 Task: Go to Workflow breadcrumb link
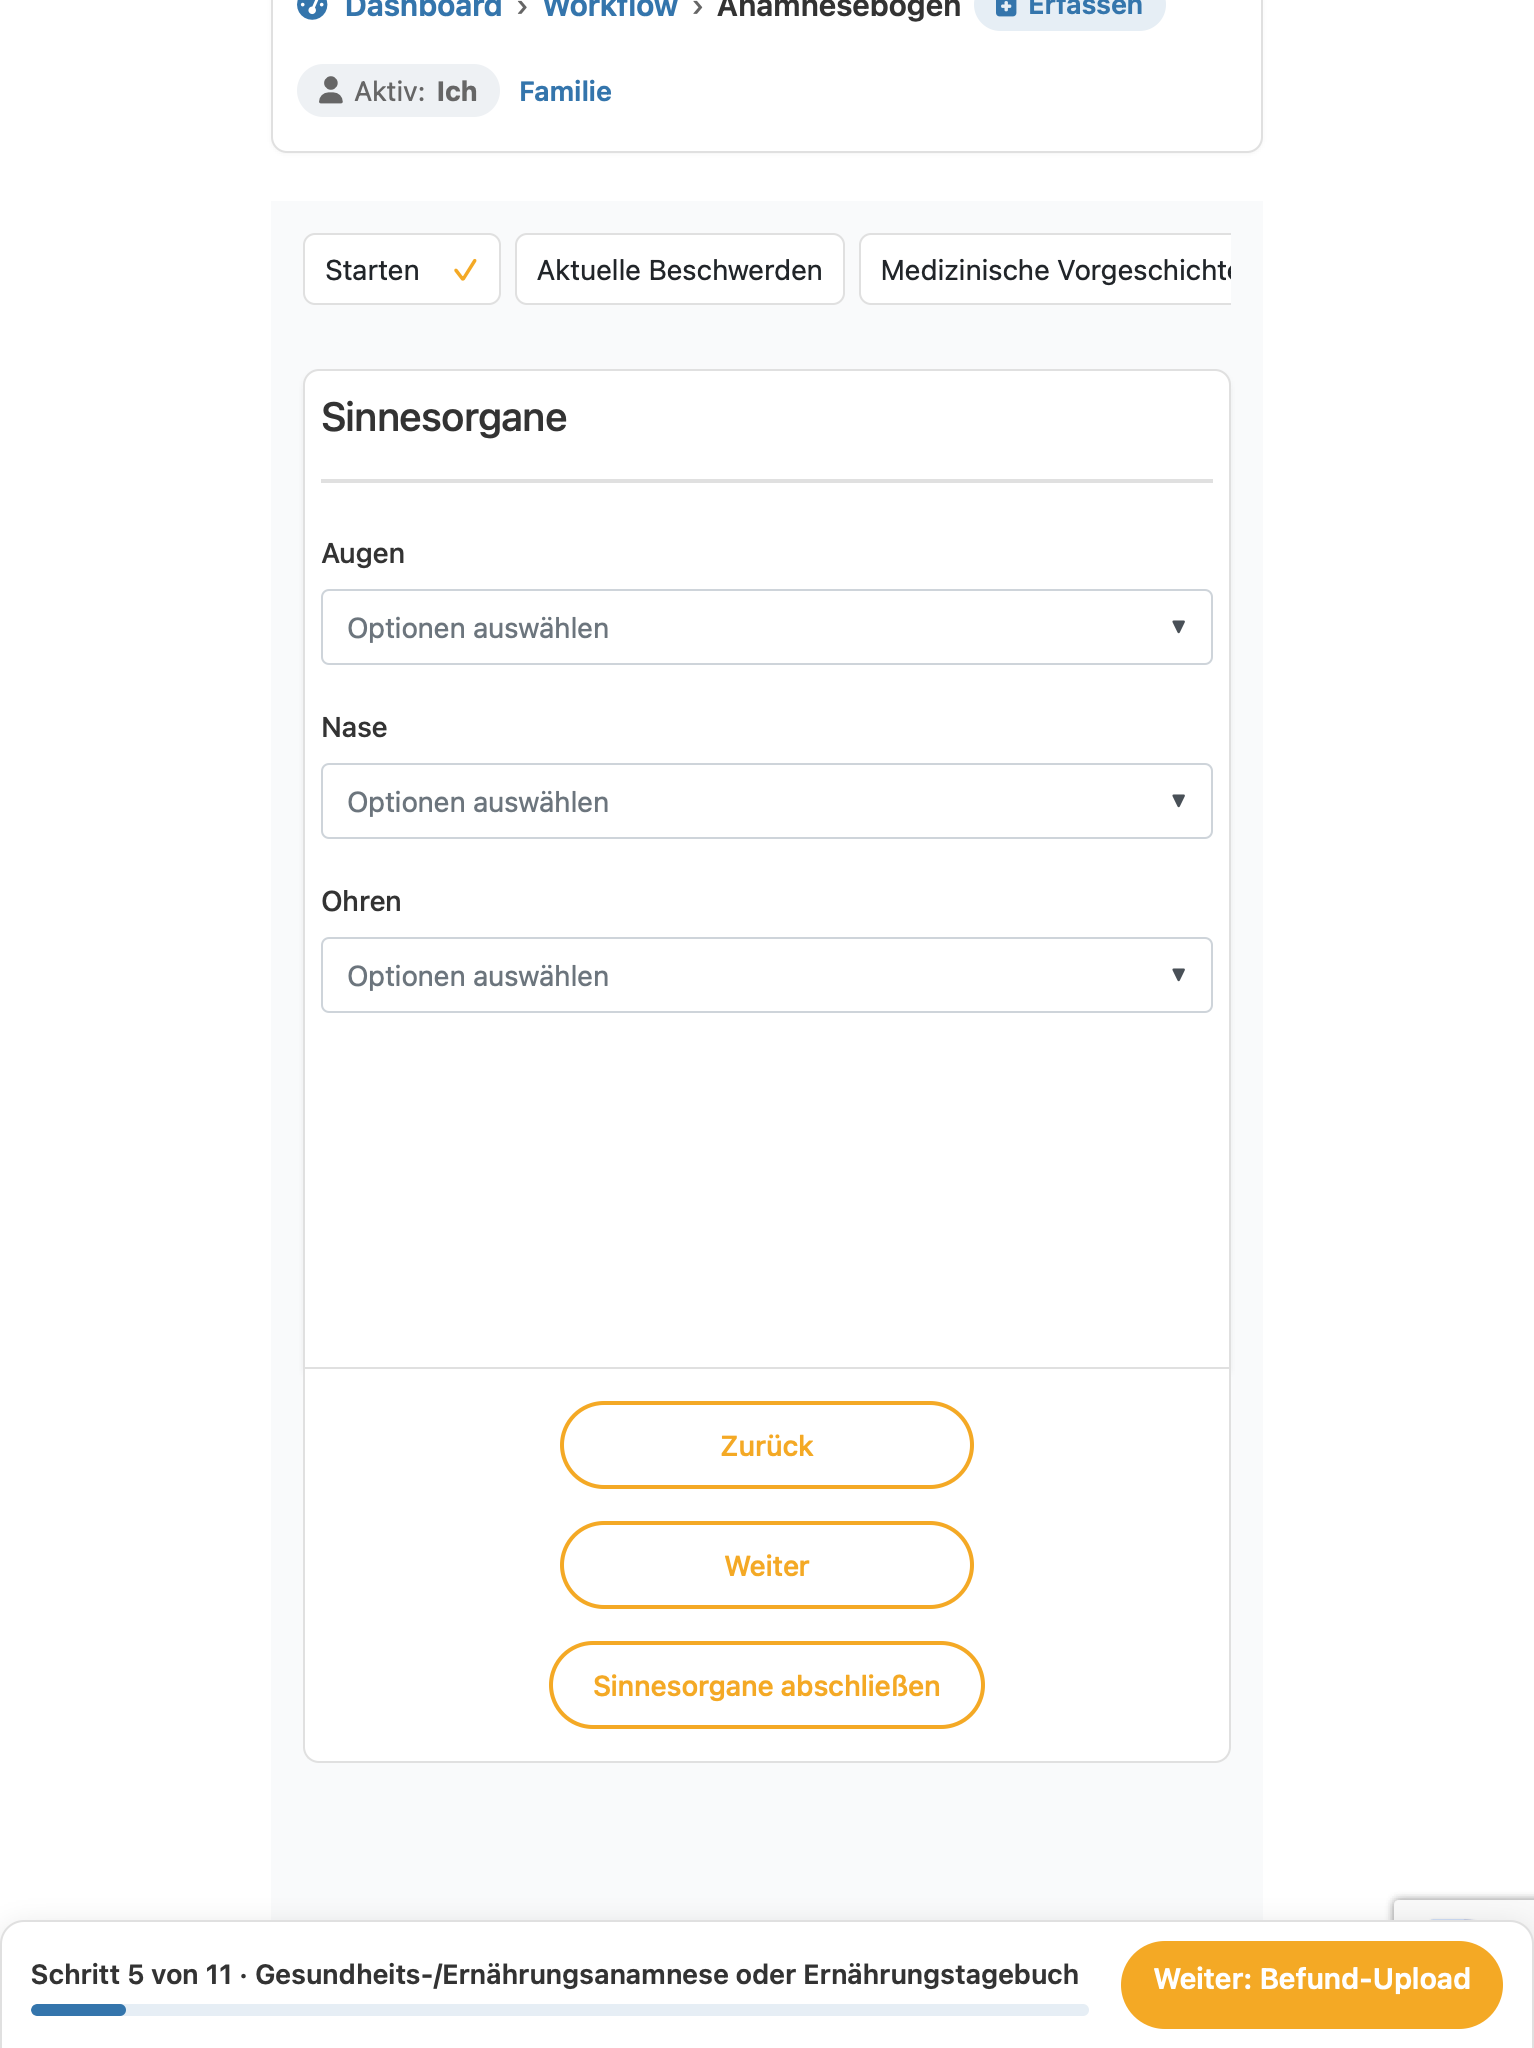pos(610,8)
